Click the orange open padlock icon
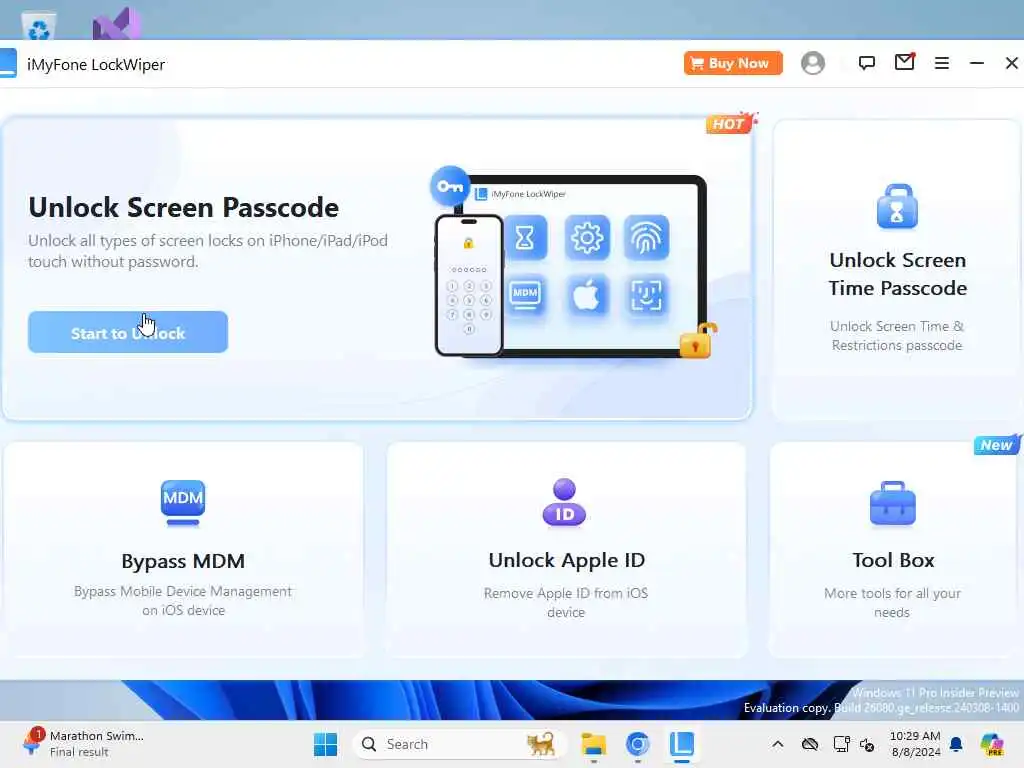1024x768 pixels. 697,340
